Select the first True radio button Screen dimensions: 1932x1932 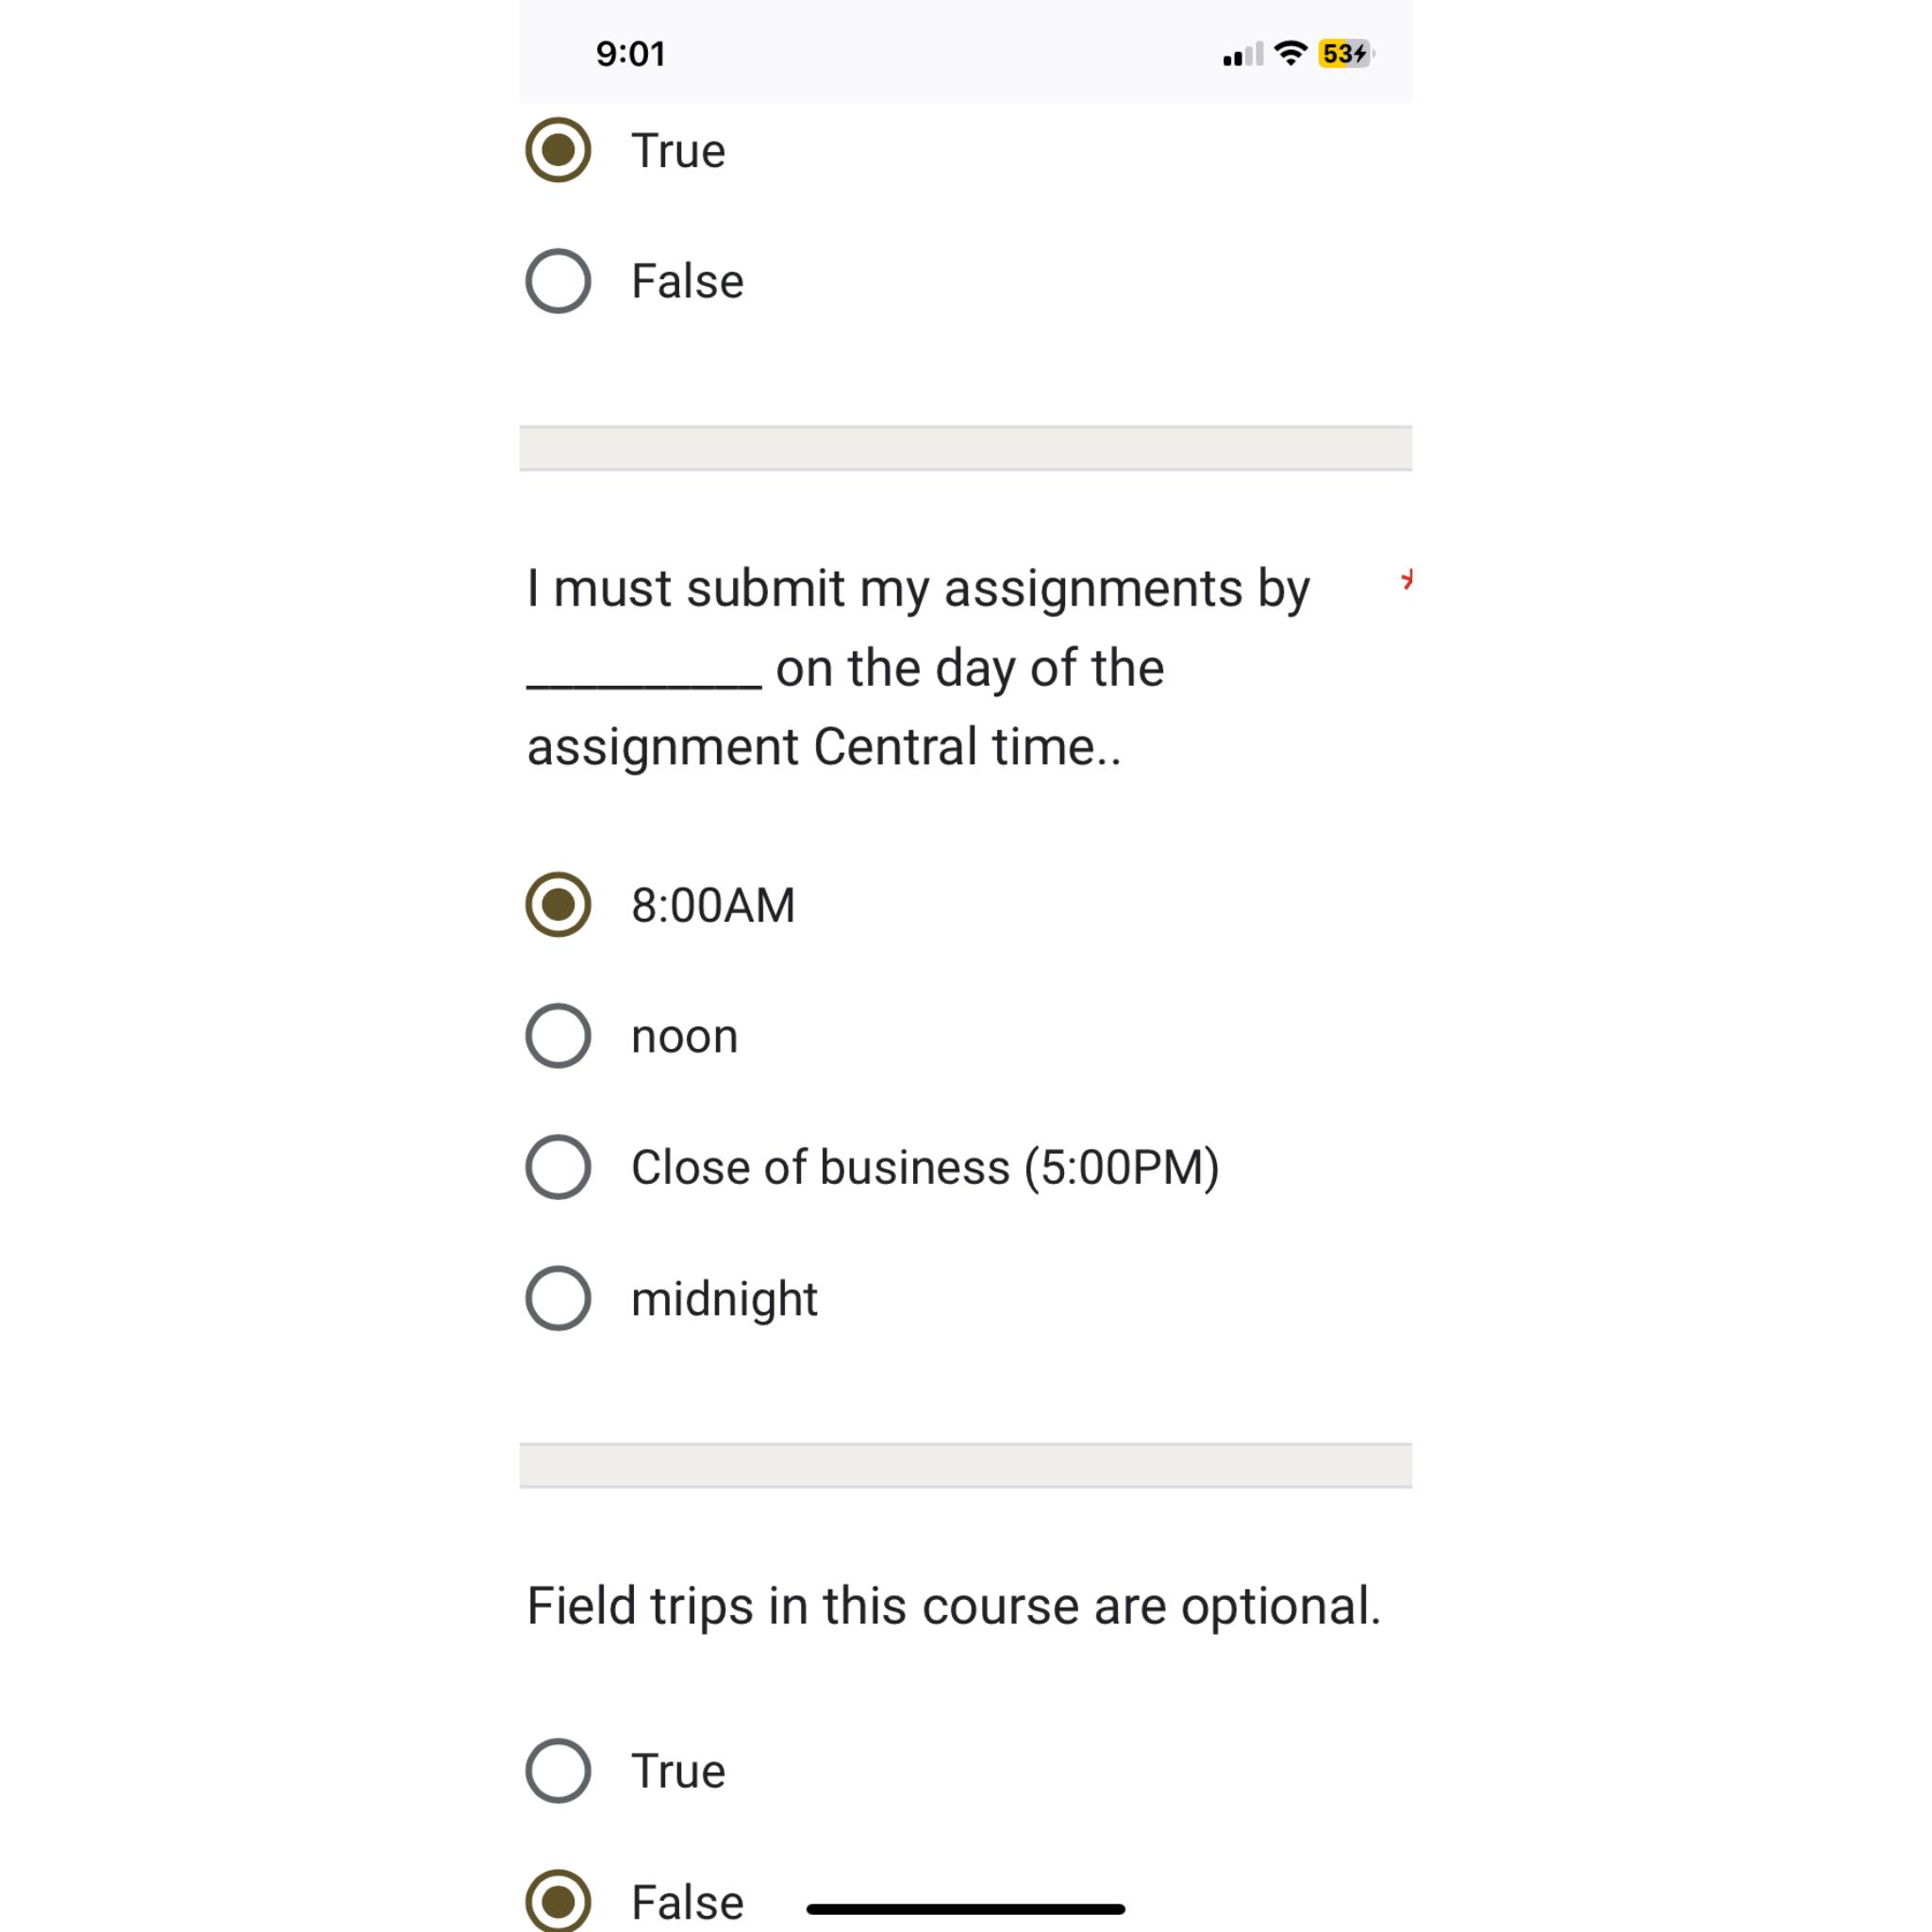click(x=558, y=150)
